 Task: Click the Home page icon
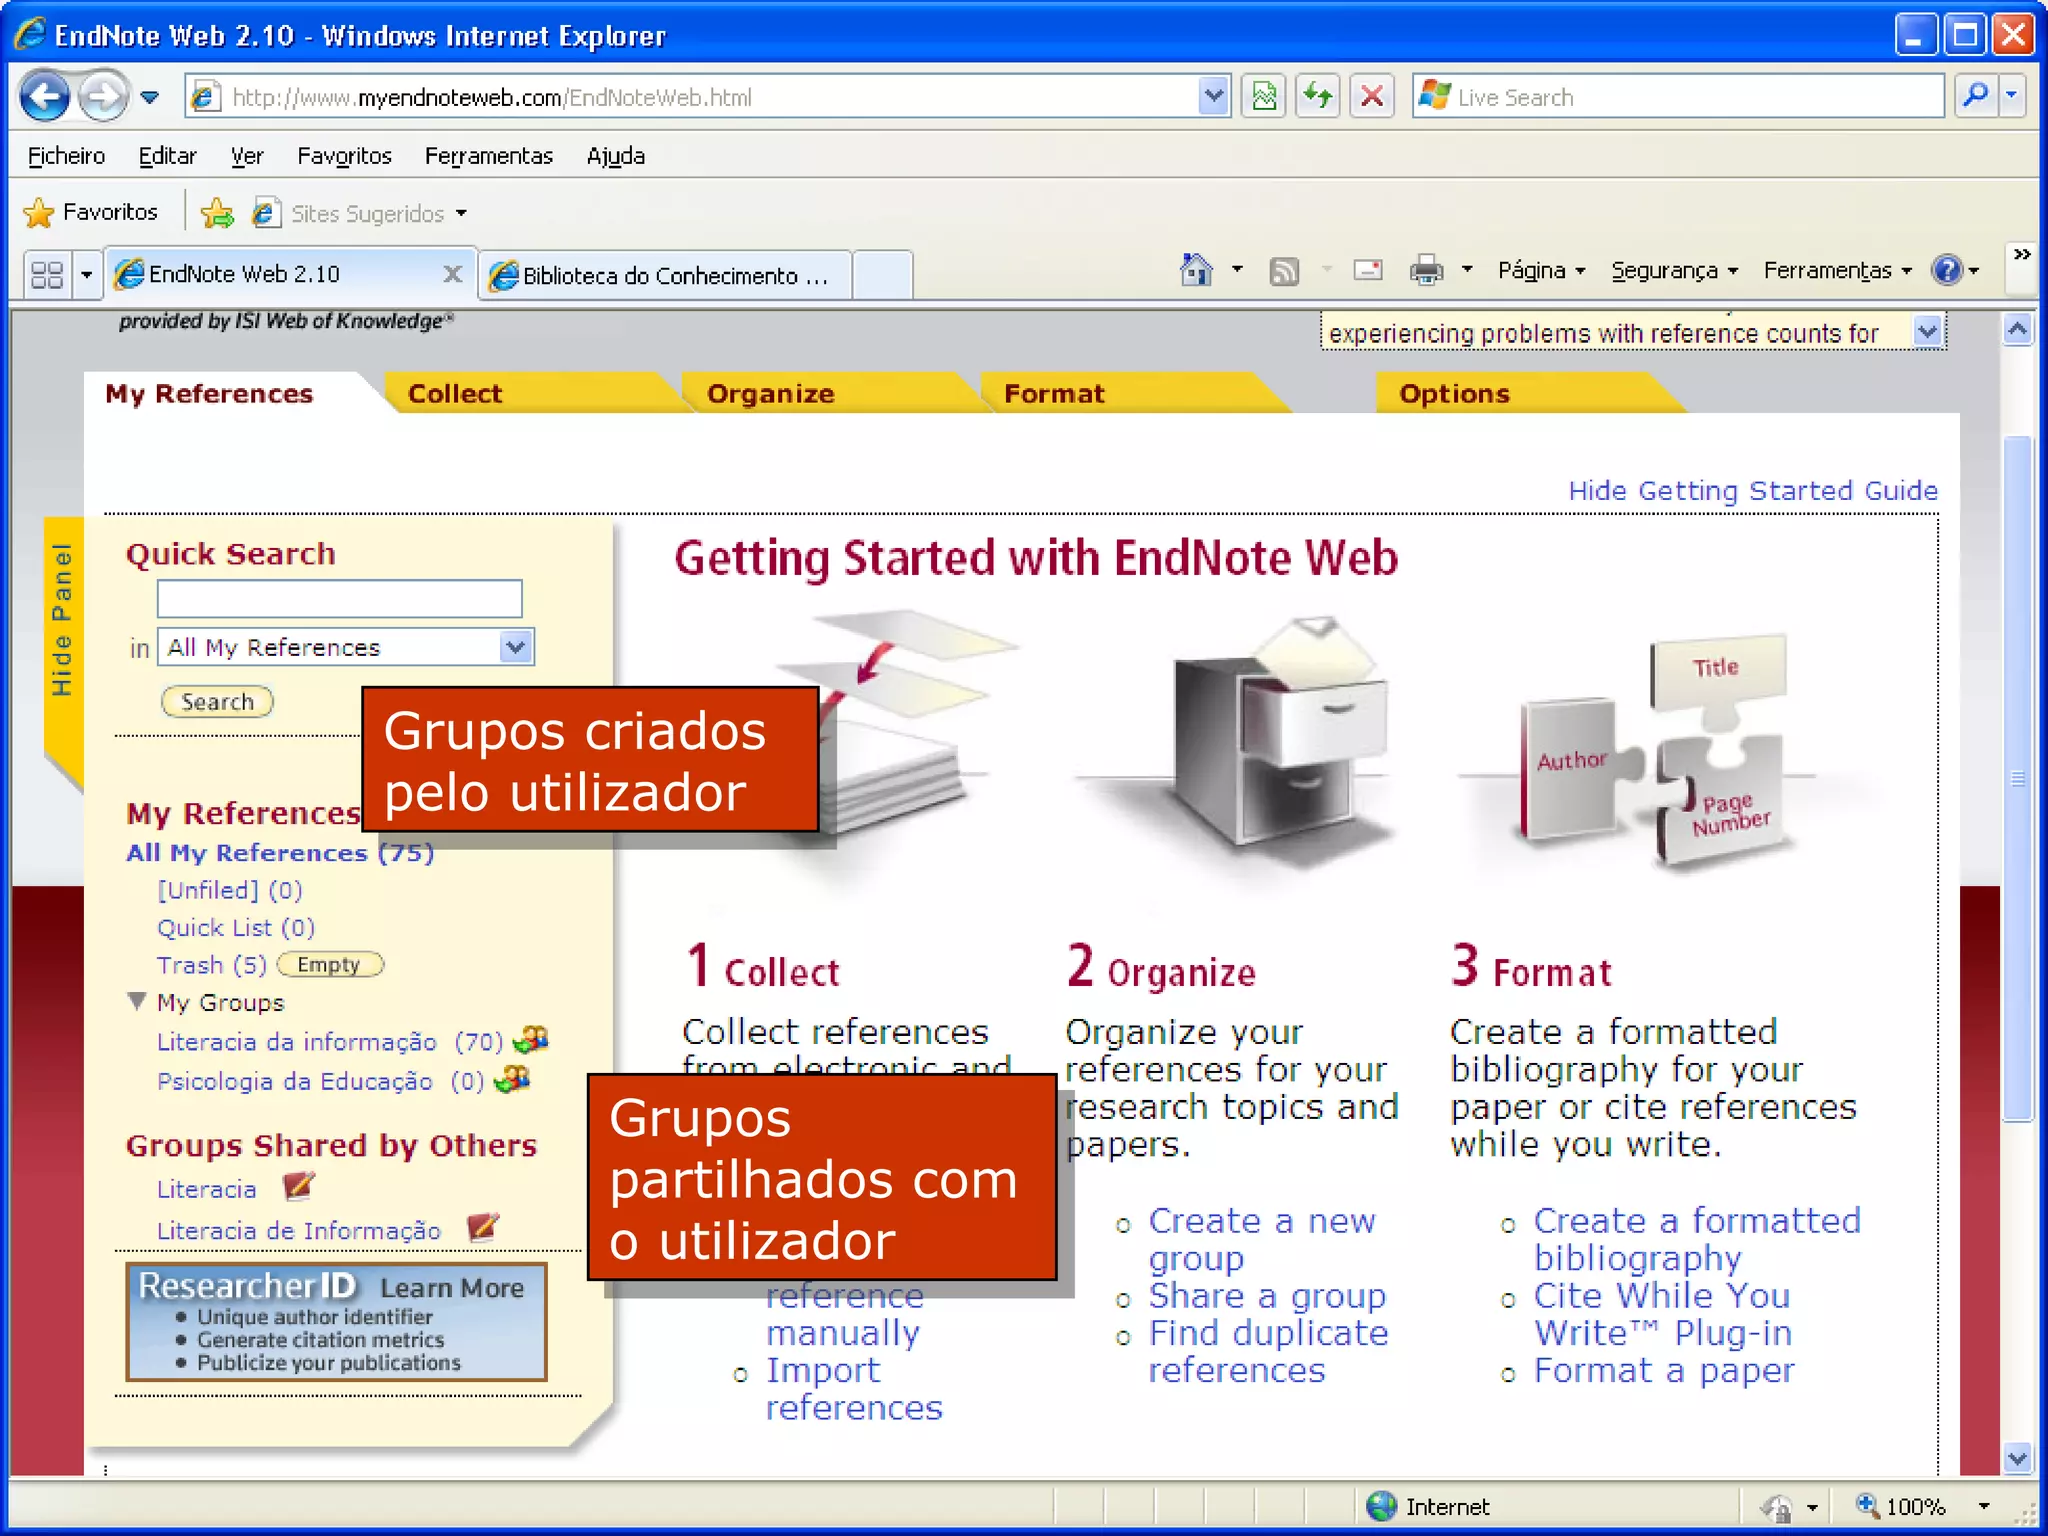(1196, 270)
